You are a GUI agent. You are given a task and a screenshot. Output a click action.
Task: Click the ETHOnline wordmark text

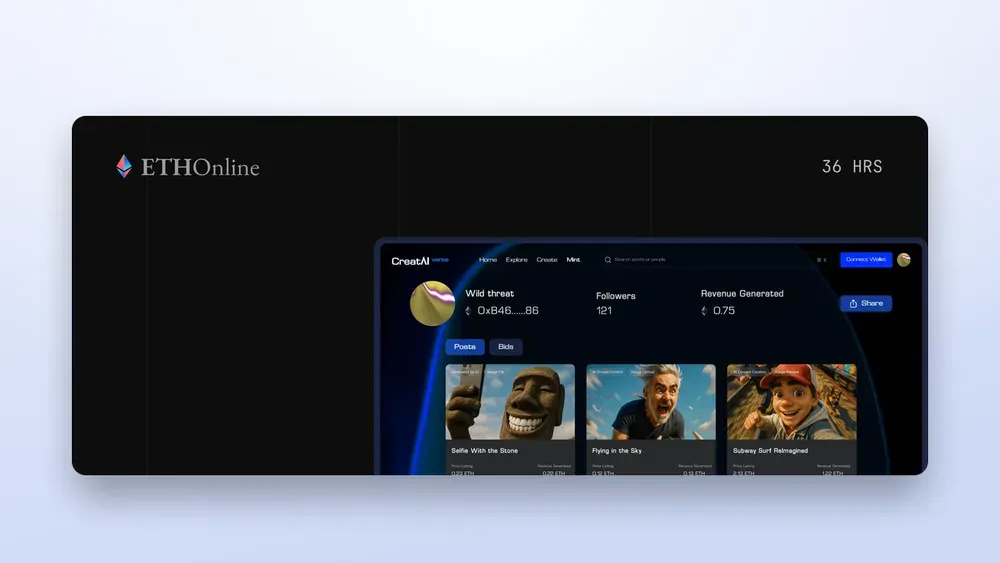[x=200, y=167]
